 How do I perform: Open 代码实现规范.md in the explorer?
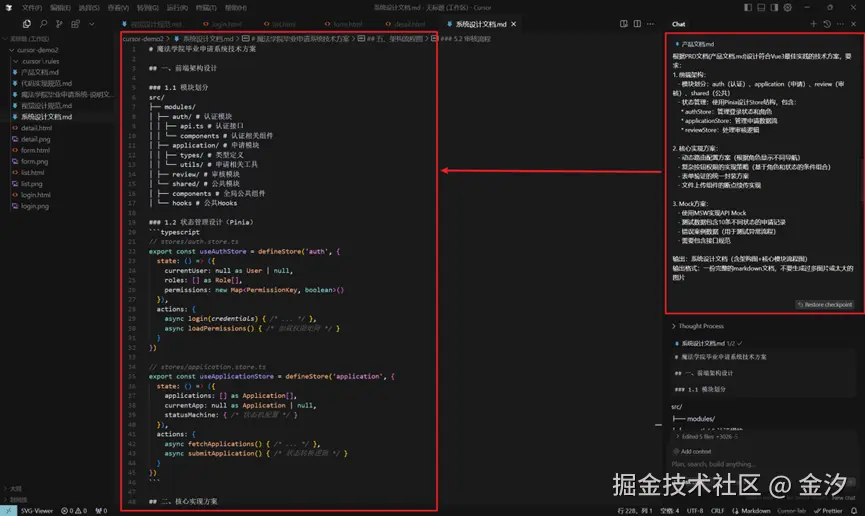tap(46, 83)
